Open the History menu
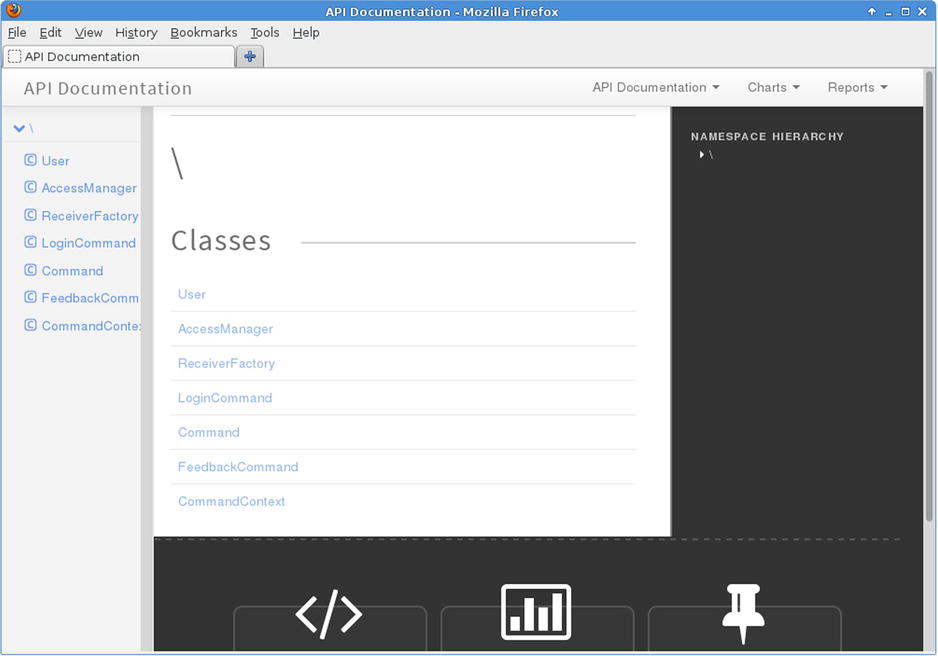938x656 pixels. [x=136, y=32]
